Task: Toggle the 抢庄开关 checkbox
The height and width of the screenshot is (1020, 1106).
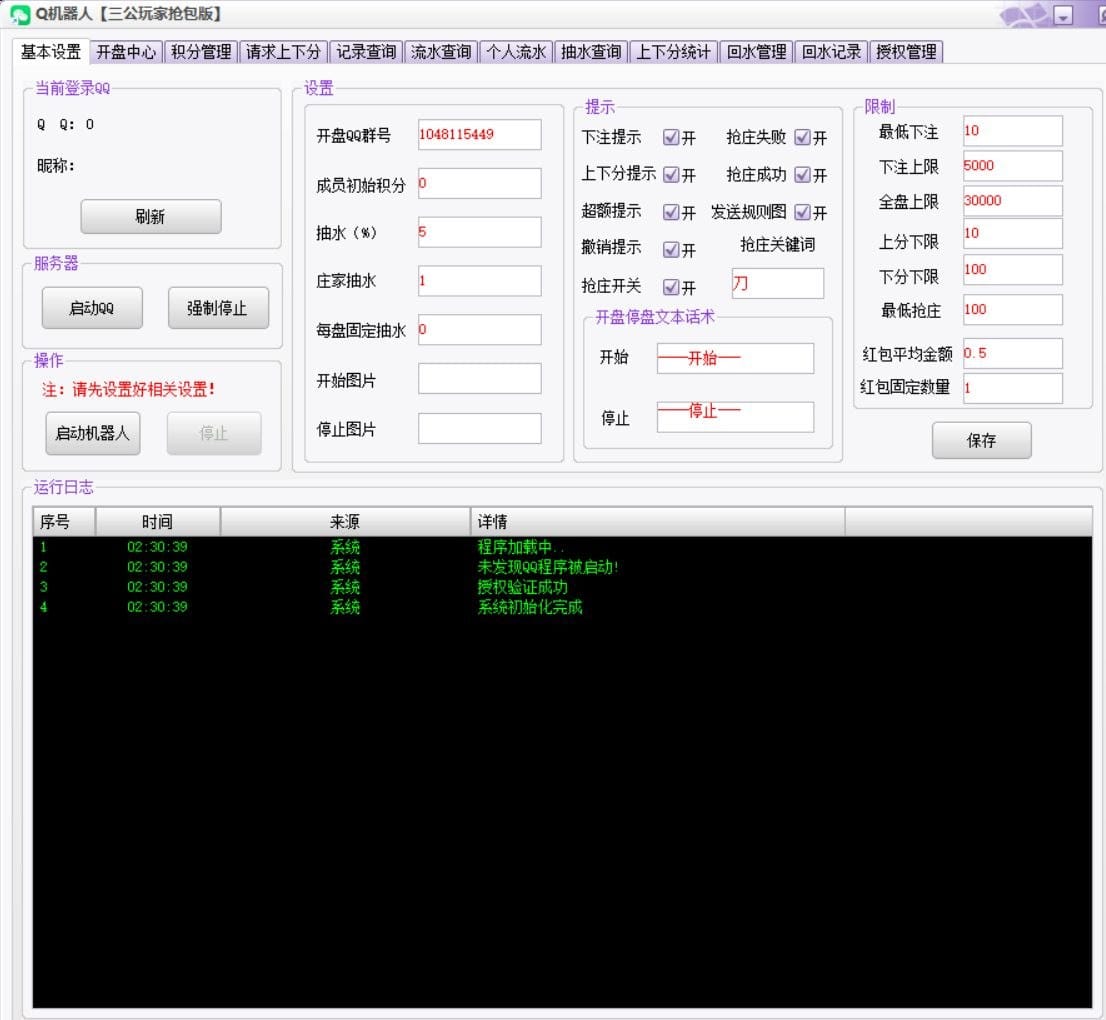Action: tap(671, 287)
